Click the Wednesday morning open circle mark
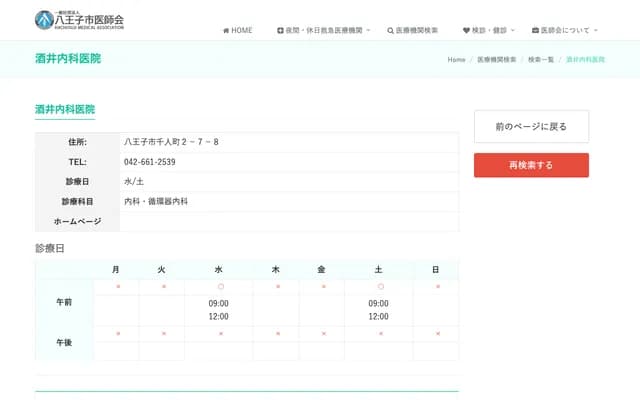640x400 pixels. [219, 287]
